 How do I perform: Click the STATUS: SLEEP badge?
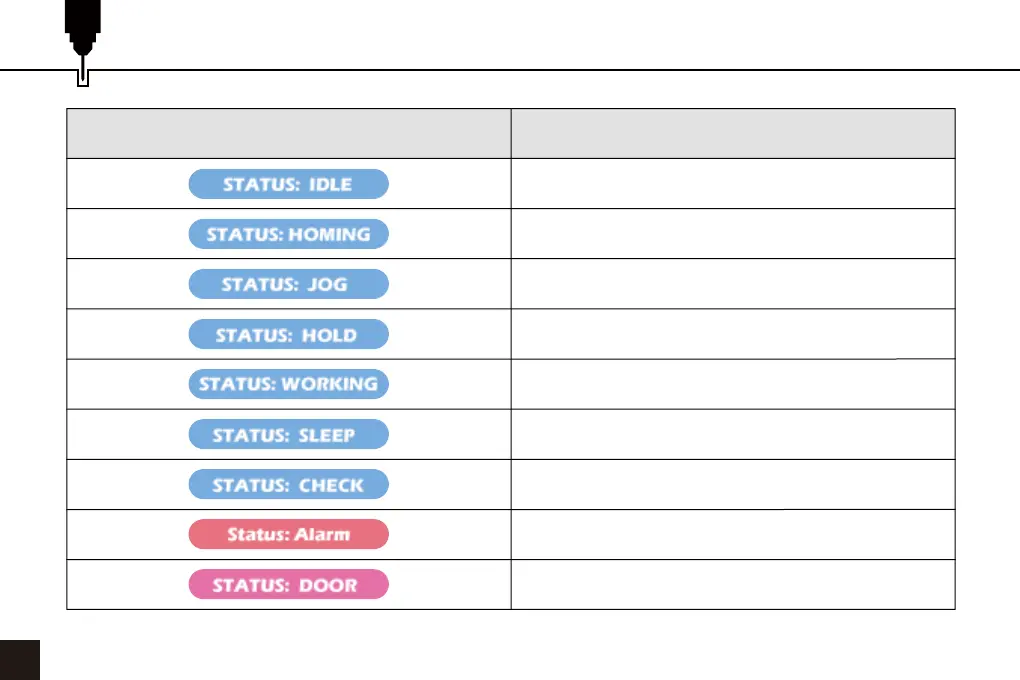288,435
